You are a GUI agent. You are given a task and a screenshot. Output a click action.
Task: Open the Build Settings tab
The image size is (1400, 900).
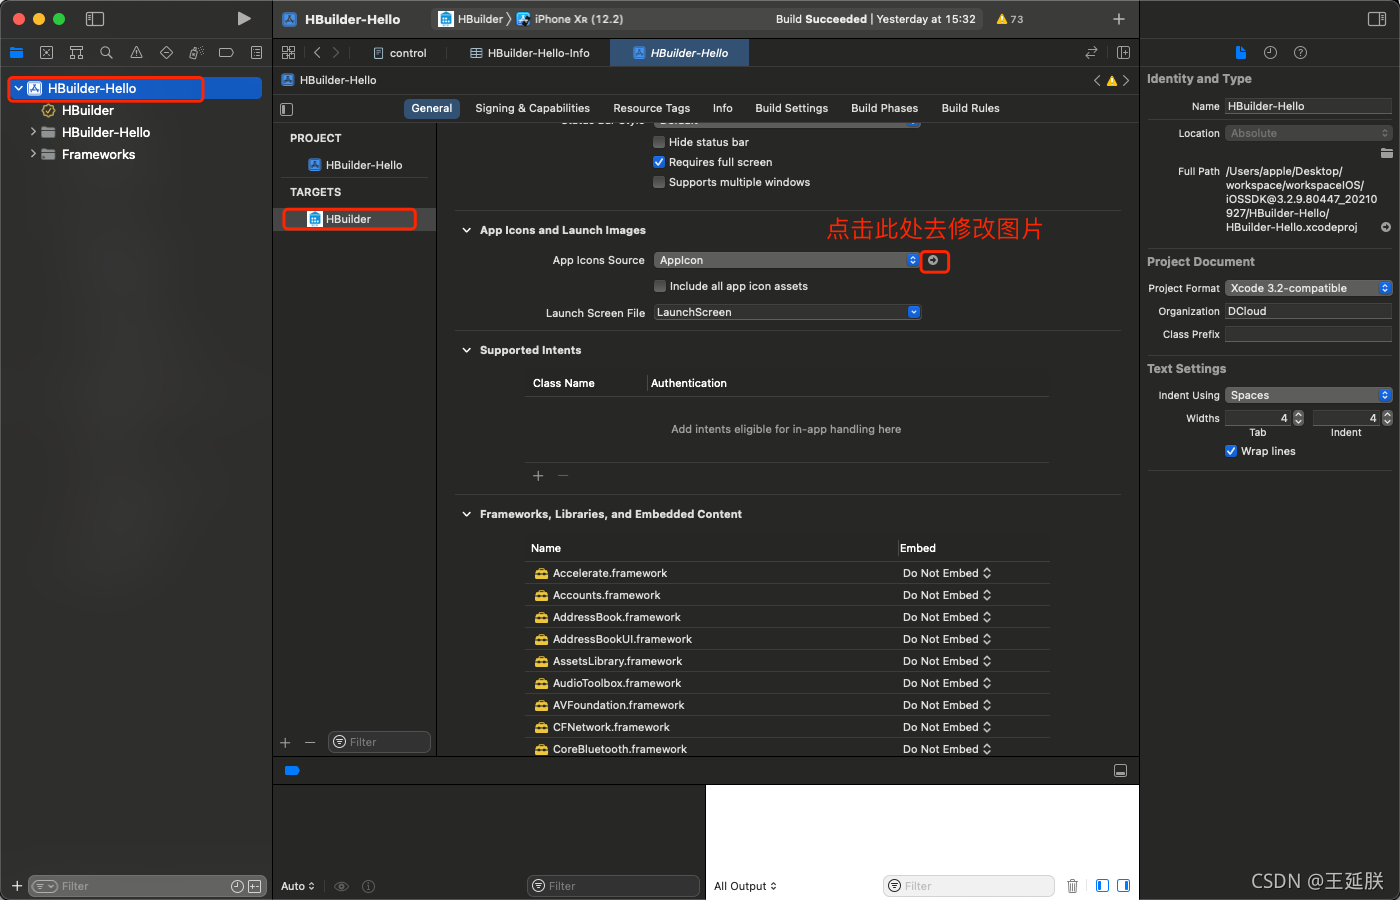(791, 108)
